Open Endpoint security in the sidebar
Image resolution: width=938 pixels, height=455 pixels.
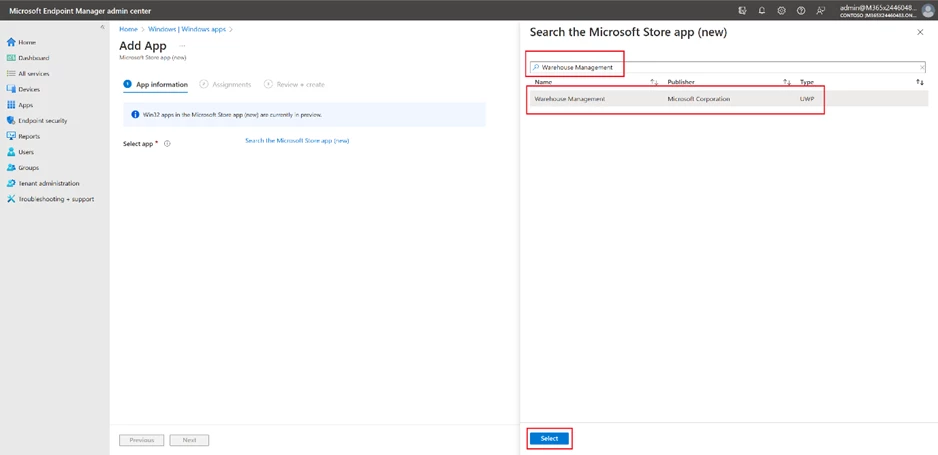click(37, 121)
